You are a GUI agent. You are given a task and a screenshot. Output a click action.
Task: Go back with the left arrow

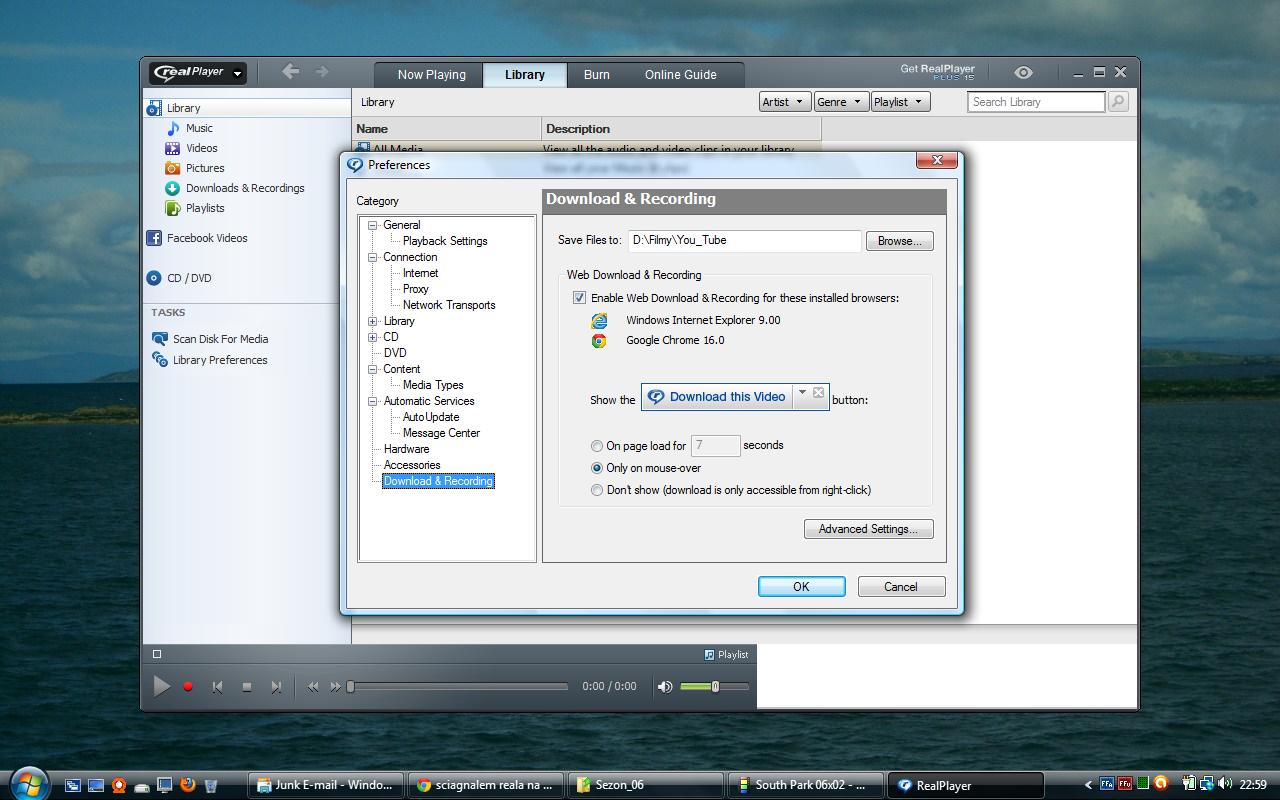[291, 71]
